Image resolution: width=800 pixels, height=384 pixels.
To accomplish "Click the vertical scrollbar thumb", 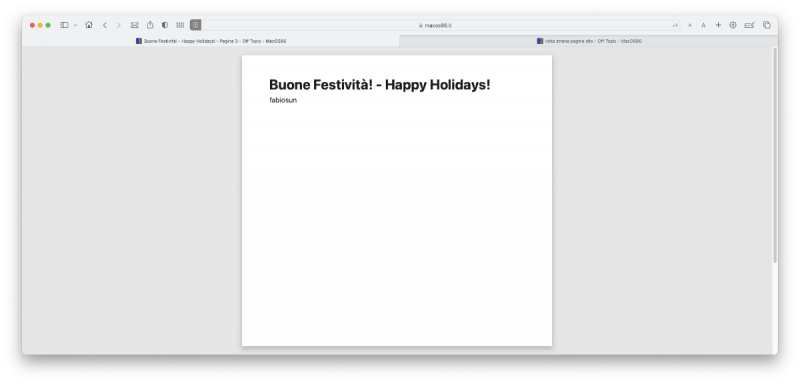I will 774,156.
